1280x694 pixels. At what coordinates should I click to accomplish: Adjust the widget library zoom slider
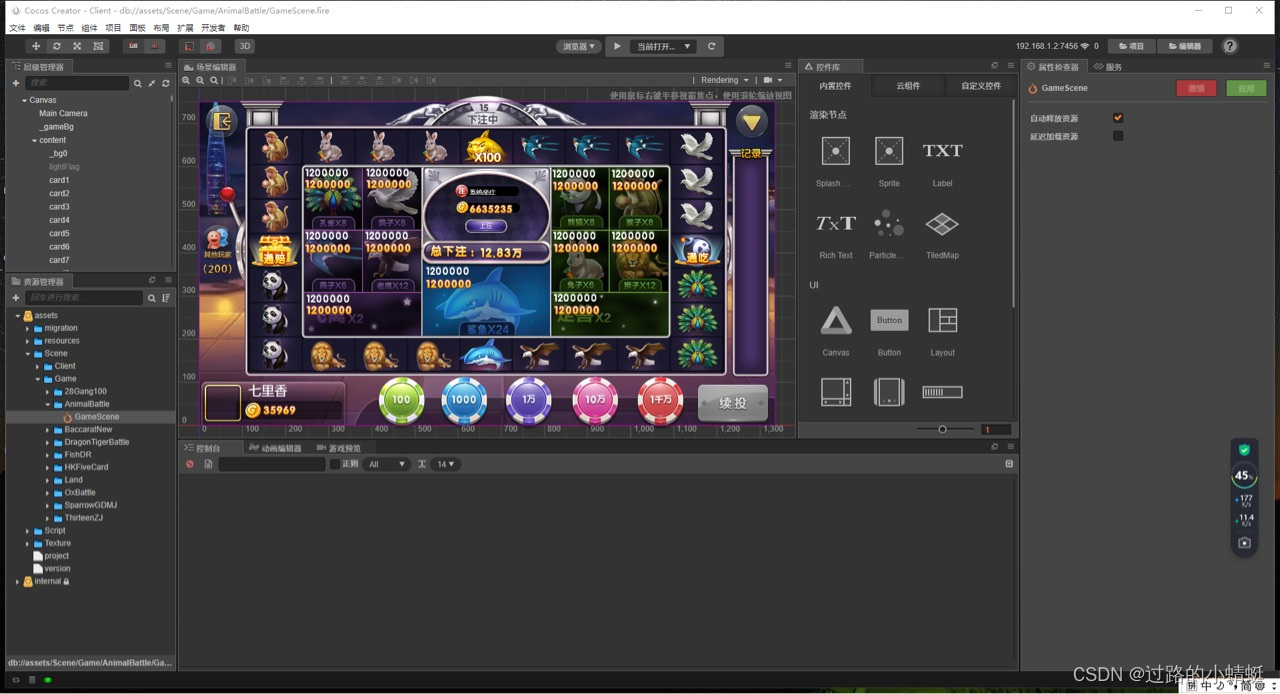(x=942, y=429)
